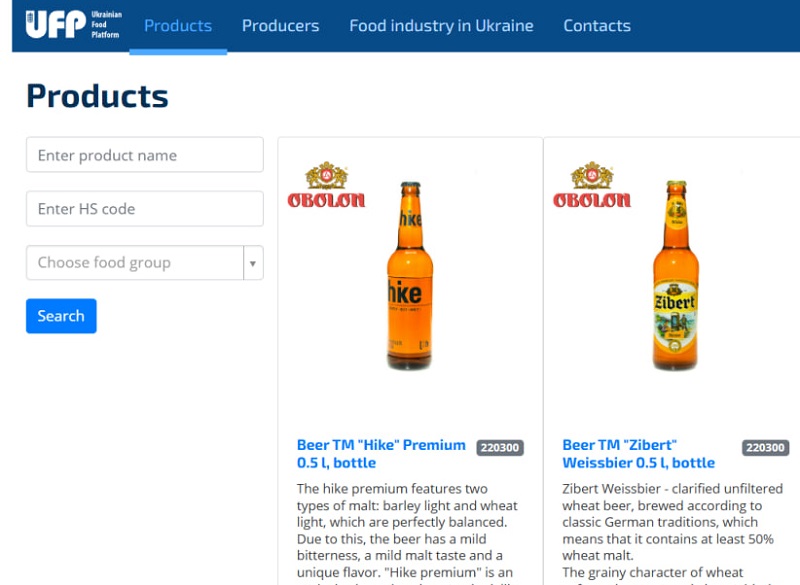Select the Zibert beer bottle image
800x585 pixels.
point(676,276)
